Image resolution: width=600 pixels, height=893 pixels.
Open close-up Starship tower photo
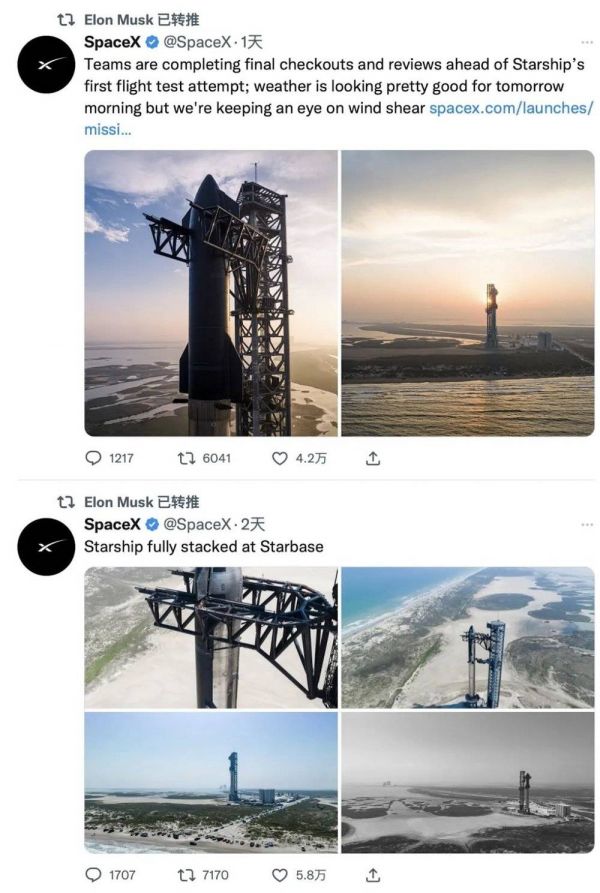(211, 293)
